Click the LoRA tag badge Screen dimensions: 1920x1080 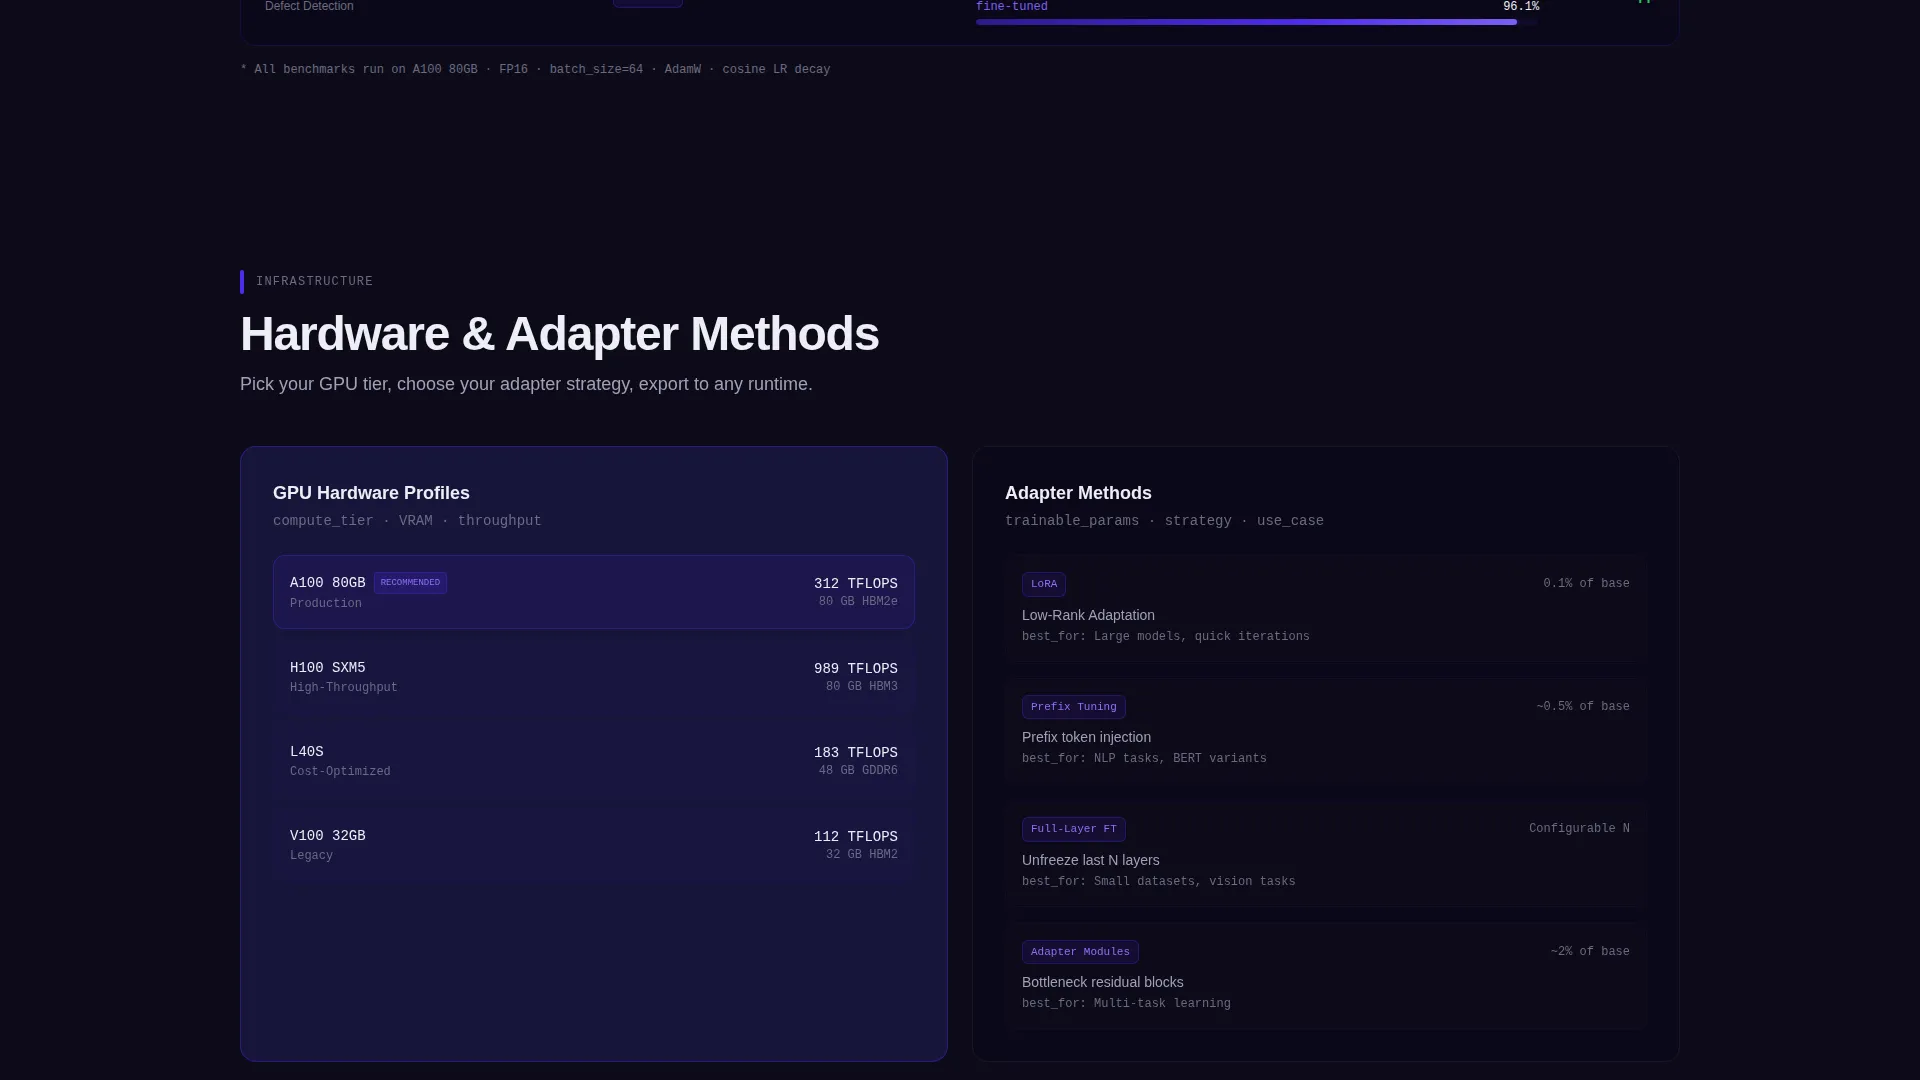pyautogui.click(x=1043, y=584)
